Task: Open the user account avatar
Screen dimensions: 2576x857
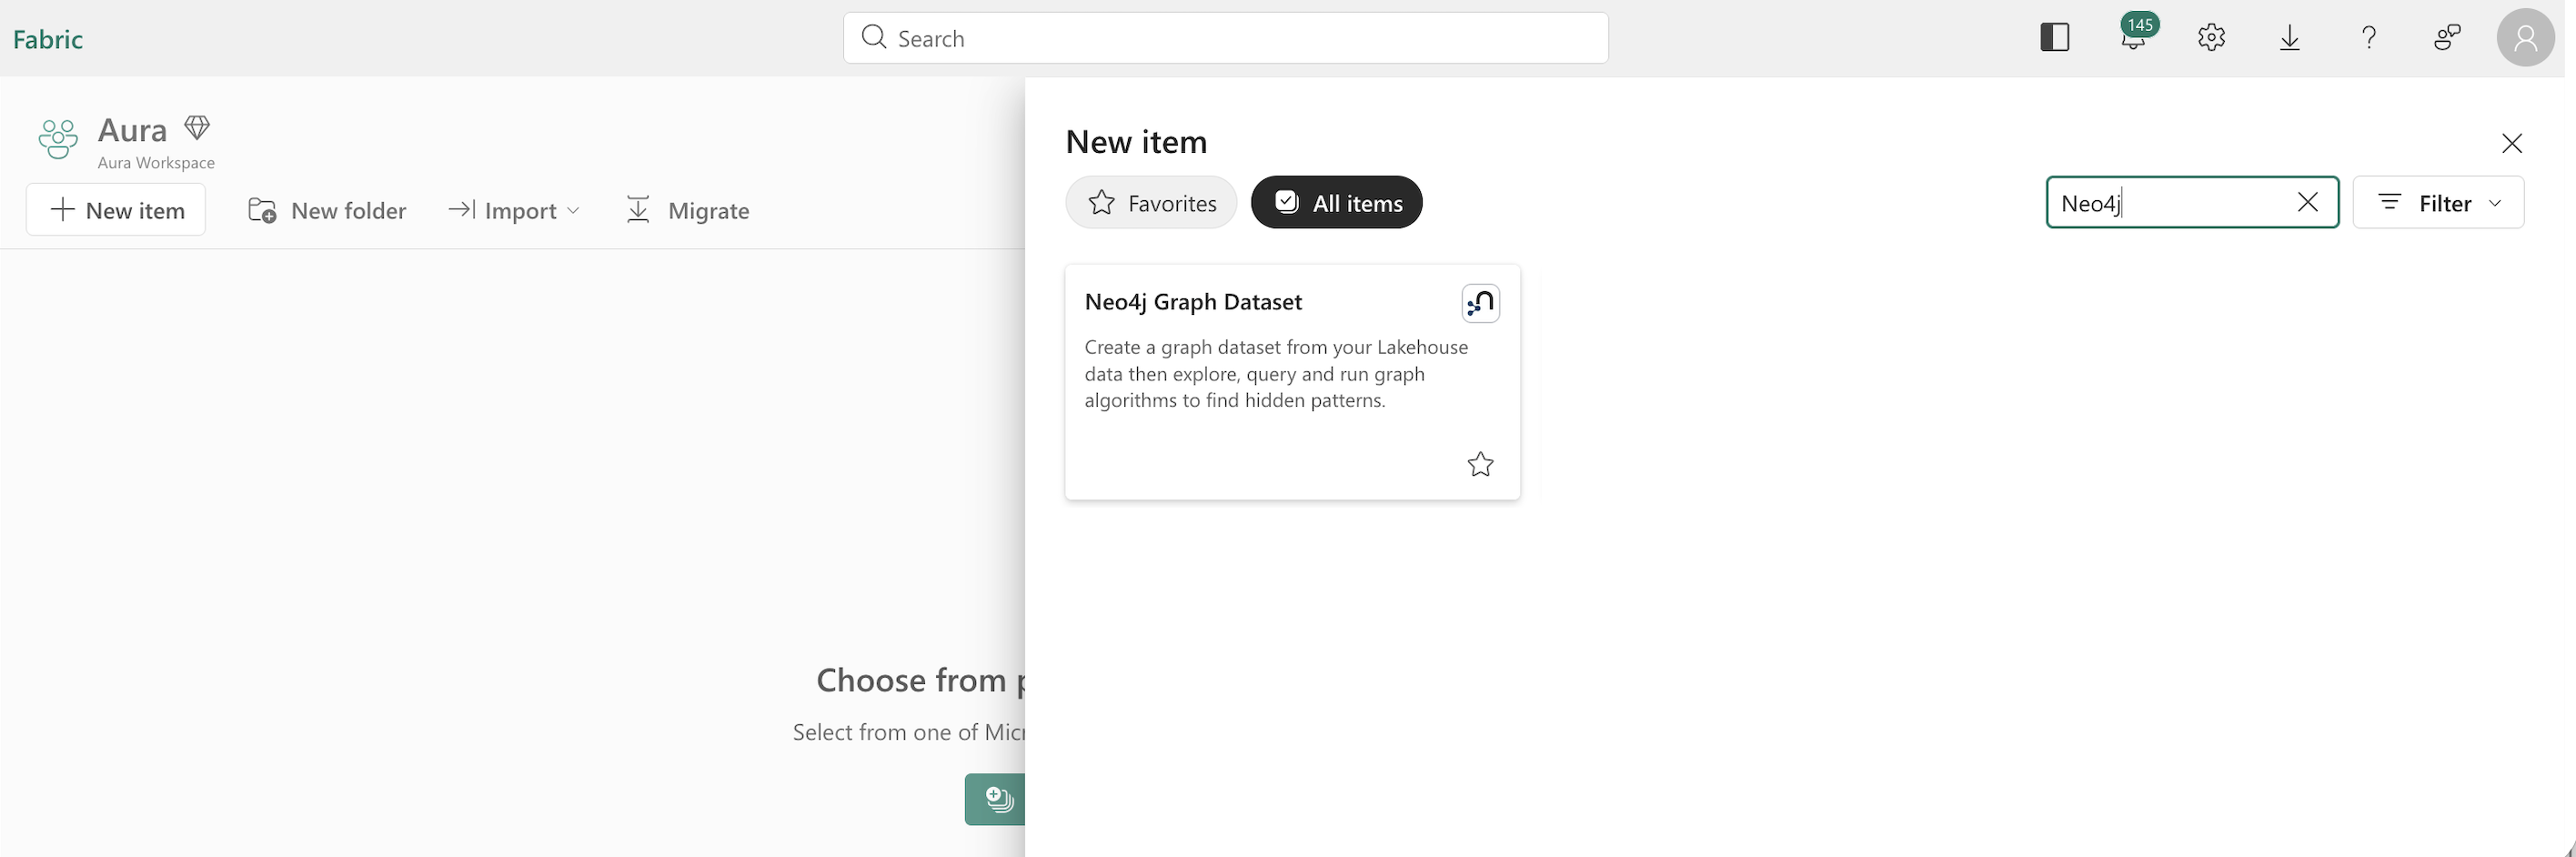Action: [2526, 38]
